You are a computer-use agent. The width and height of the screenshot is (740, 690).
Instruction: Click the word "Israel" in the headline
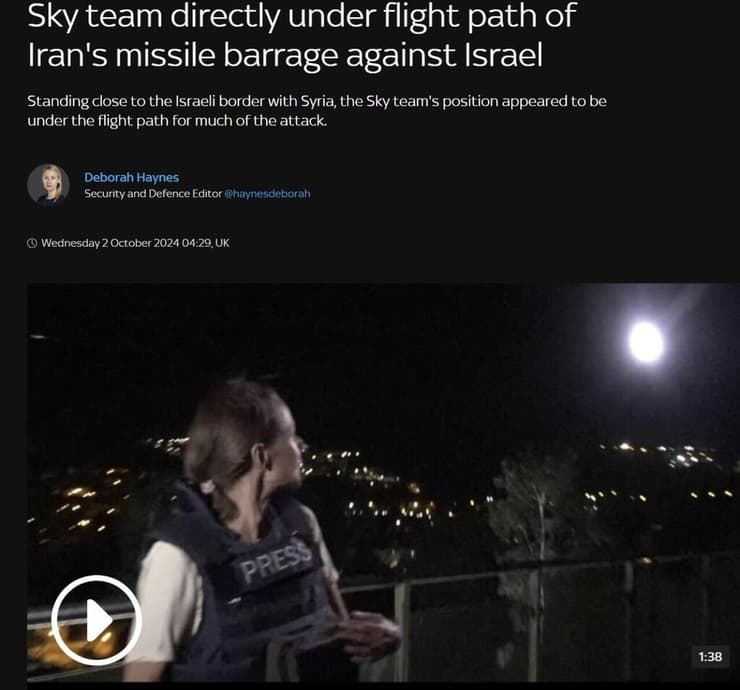(x=504, y=55)
